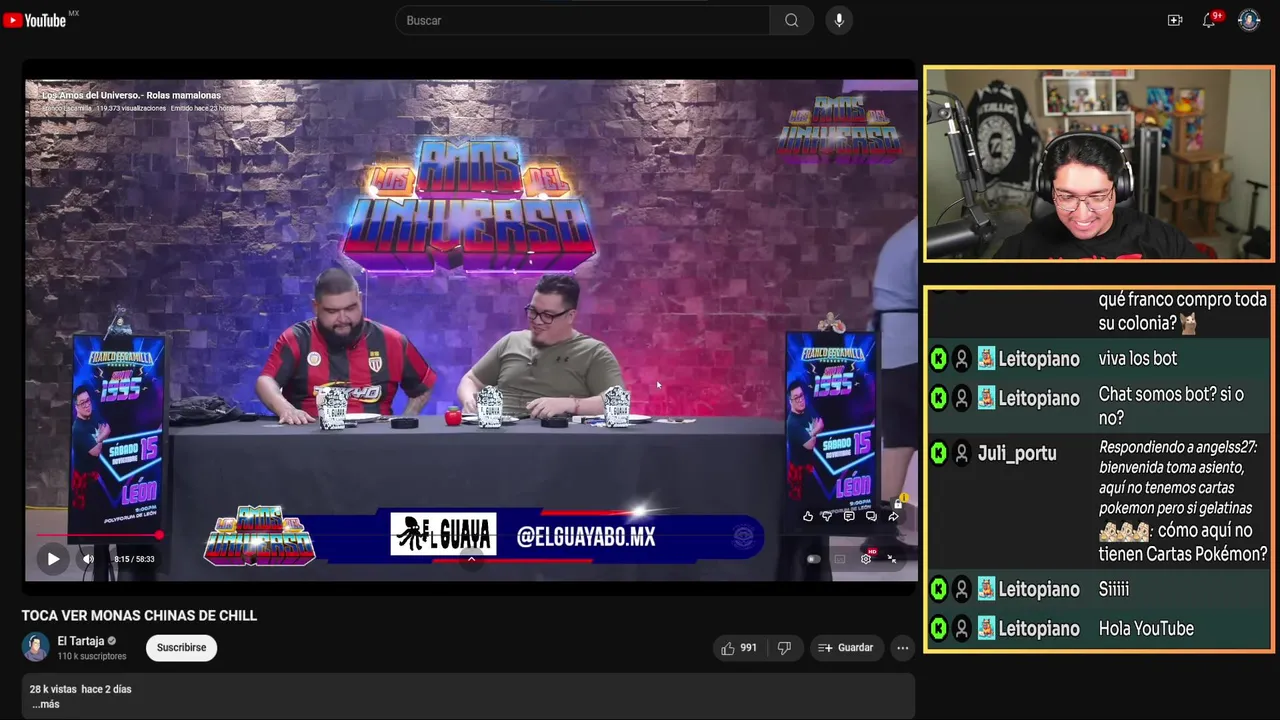Viewport: 1280px width, 720px height.
Task: Click the lock icon in the player
Action: 897,505
